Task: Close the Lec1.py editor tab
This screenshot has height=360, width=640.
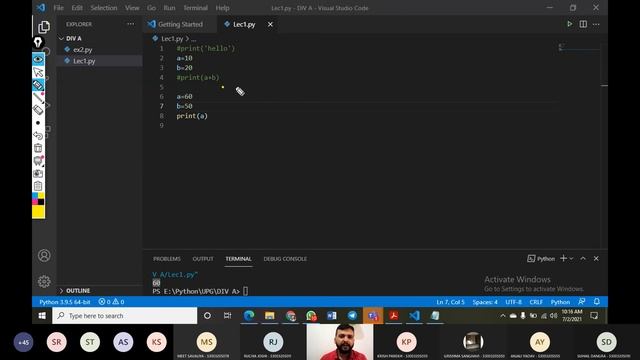Action: (x=270, y=24)
